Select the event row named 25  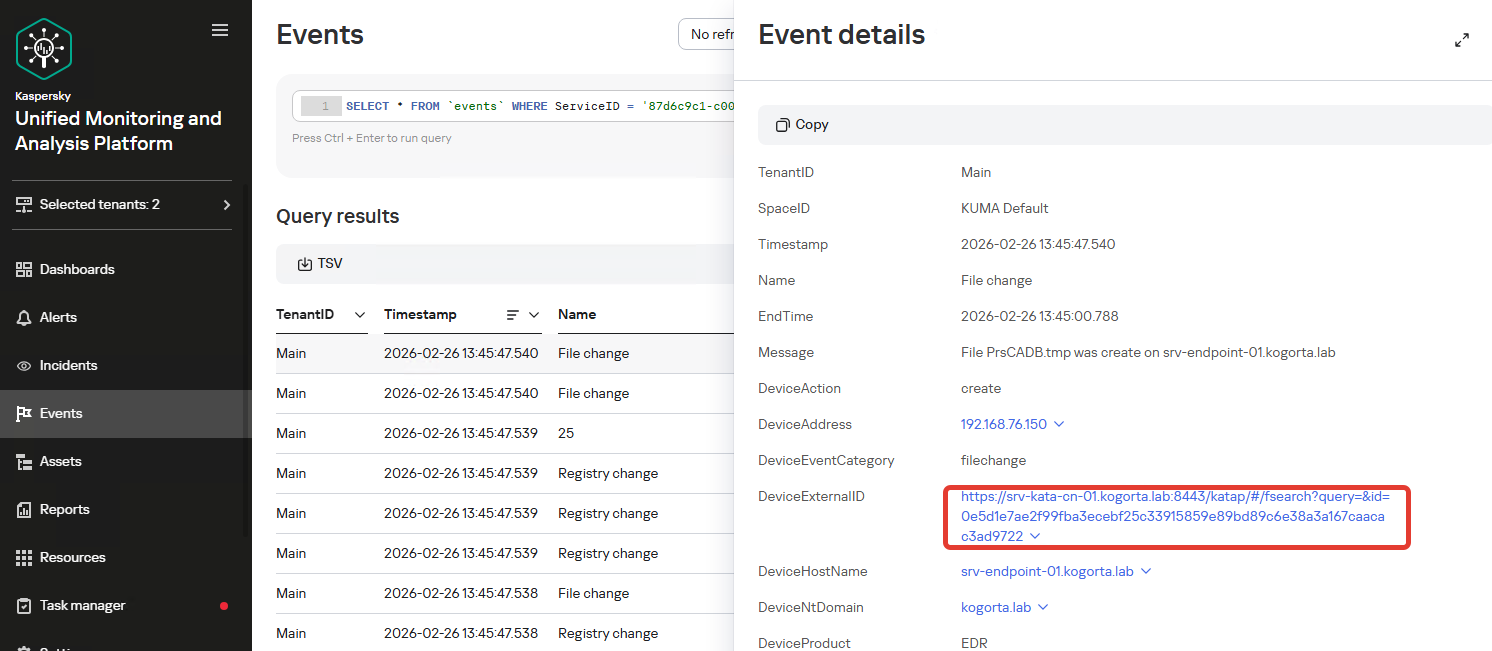(505, 433)
